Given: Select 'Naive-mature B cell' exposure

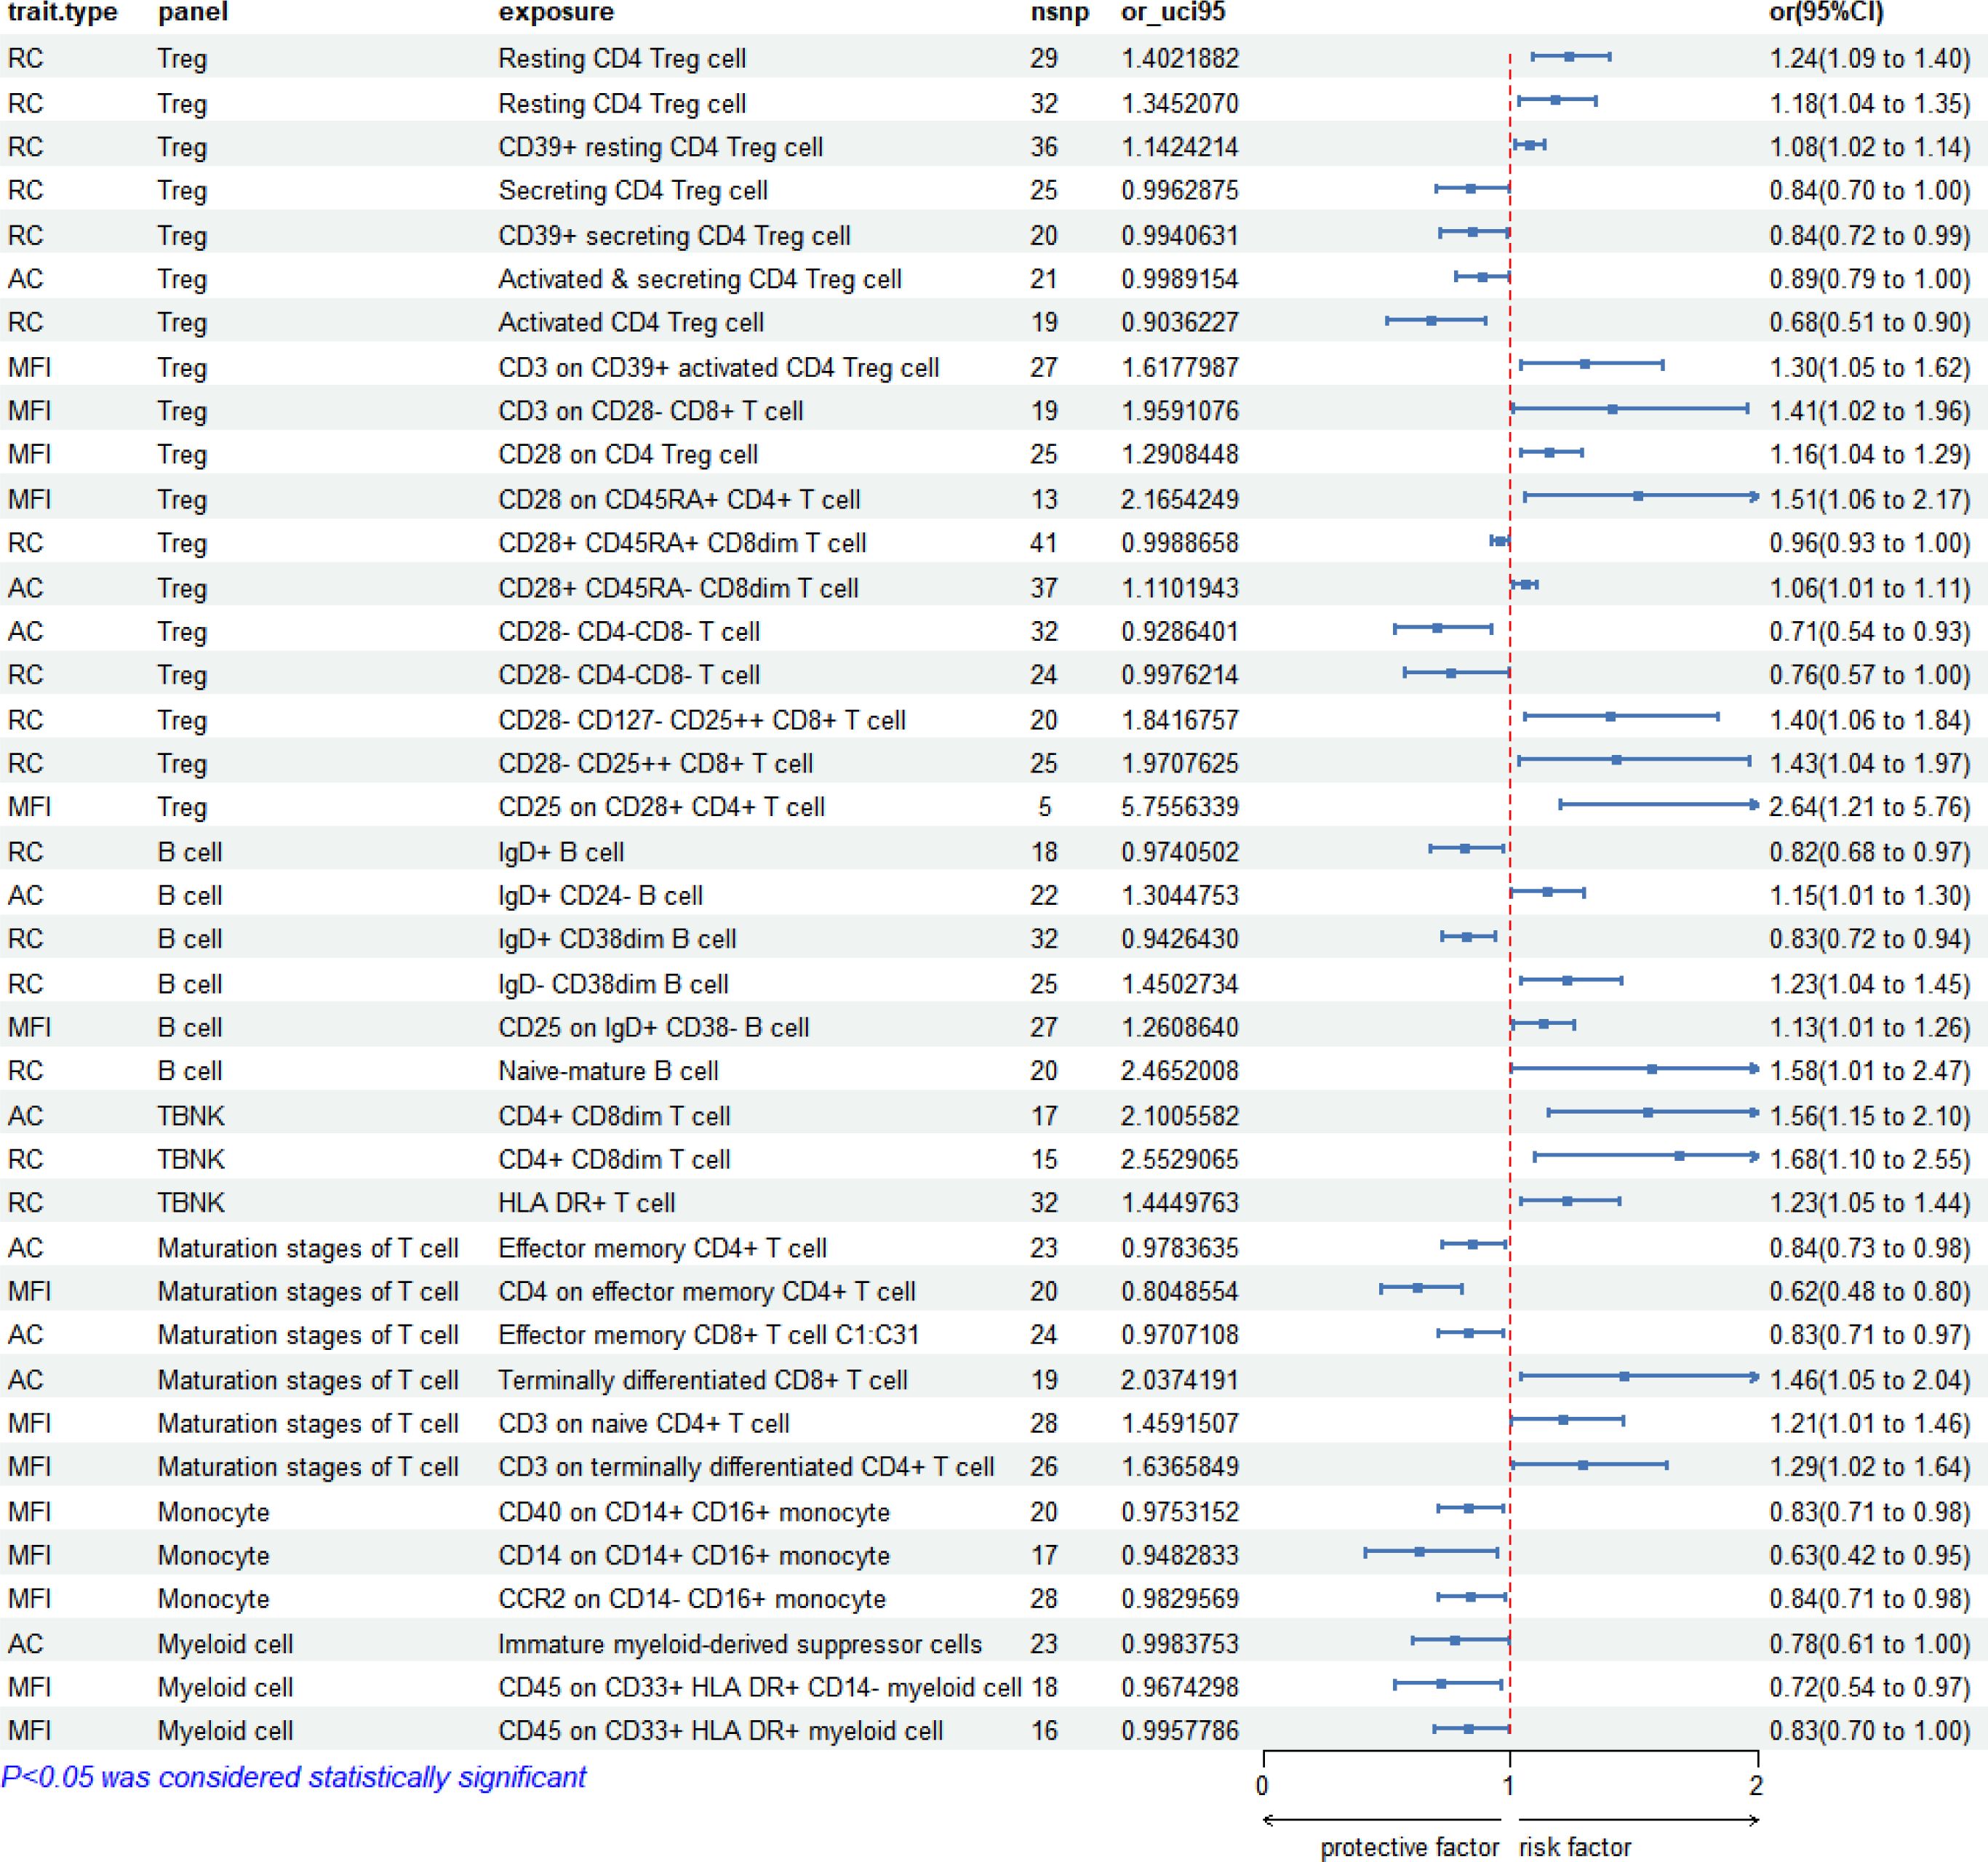Looking at the screenshot, I should (608, 1070).
